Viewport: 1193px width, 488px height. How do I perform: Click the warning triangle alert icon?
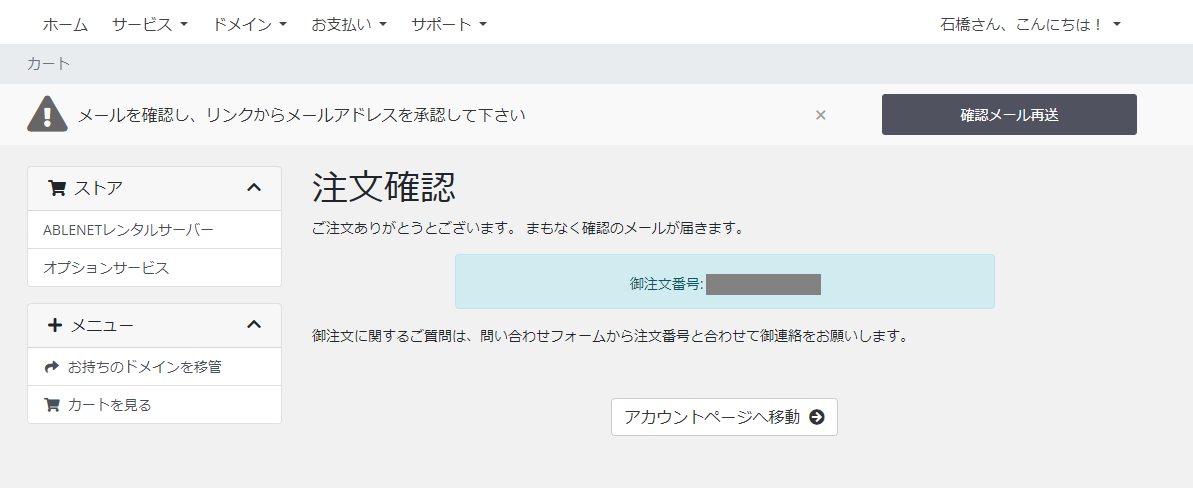47,114
